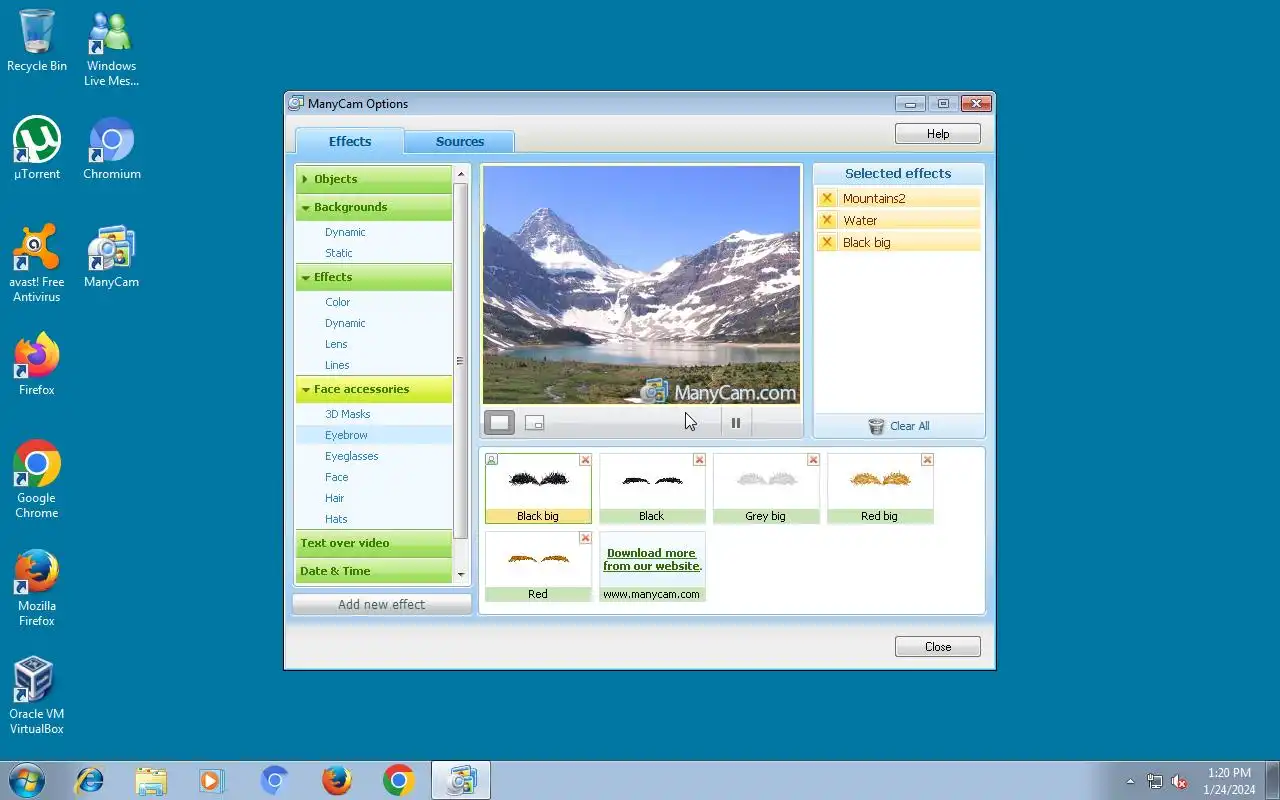This screenshot has width=1280, height=800.
Task: Open the Date & Time section
Action: 374,571
